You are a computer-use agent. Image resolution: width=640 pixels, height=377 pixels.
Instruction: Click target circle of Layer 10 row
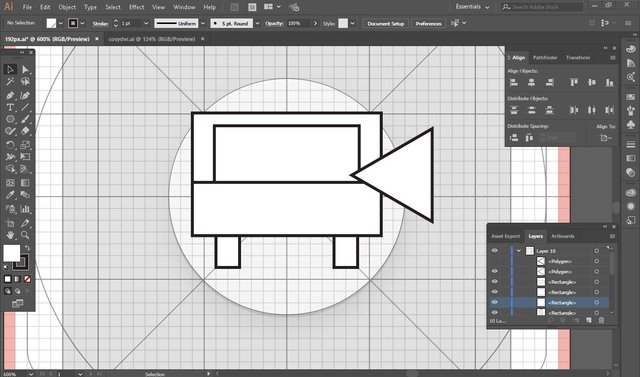point(597,251)
